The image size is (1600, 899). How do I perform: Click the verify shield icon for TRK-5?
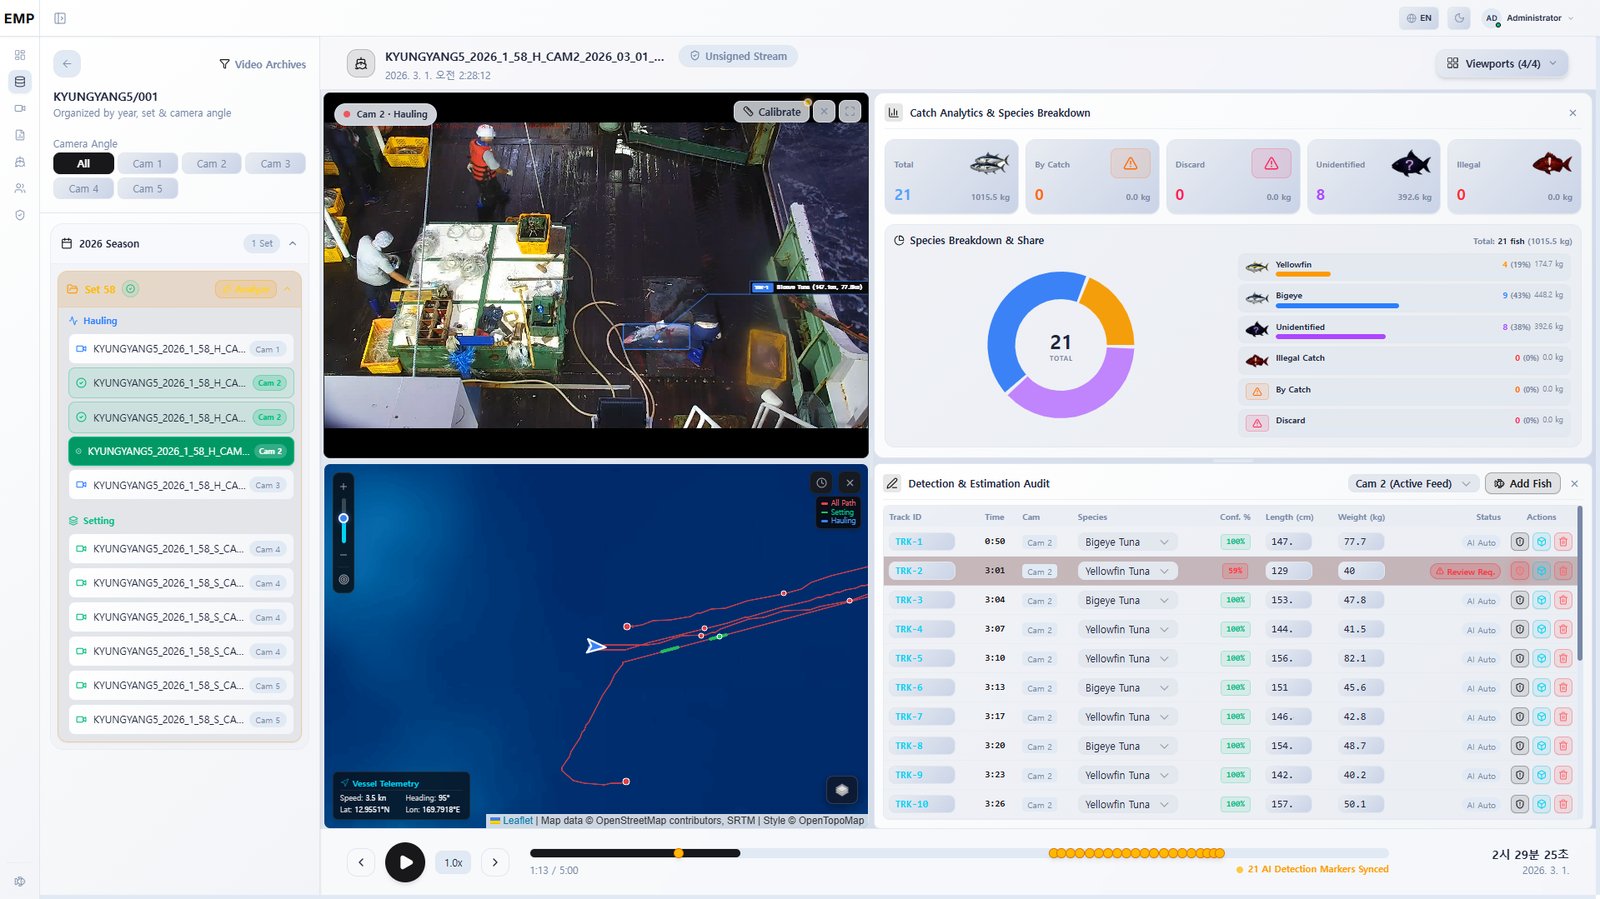coord(1520,658)
